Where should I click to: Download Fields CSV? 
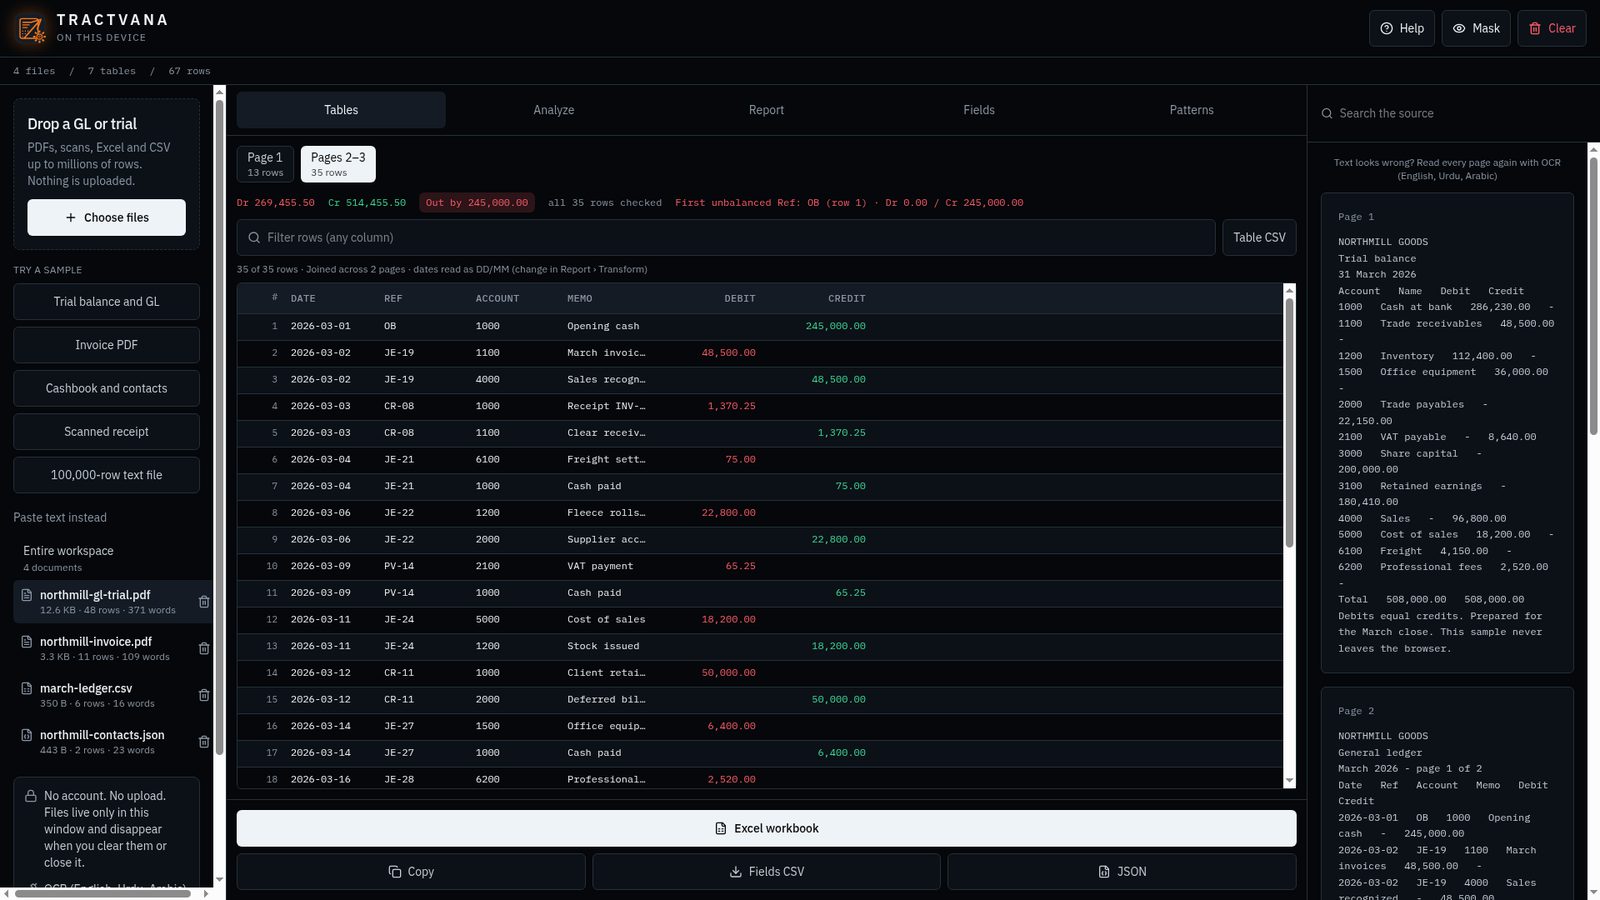pyautogui.click(x=766, y=872)
